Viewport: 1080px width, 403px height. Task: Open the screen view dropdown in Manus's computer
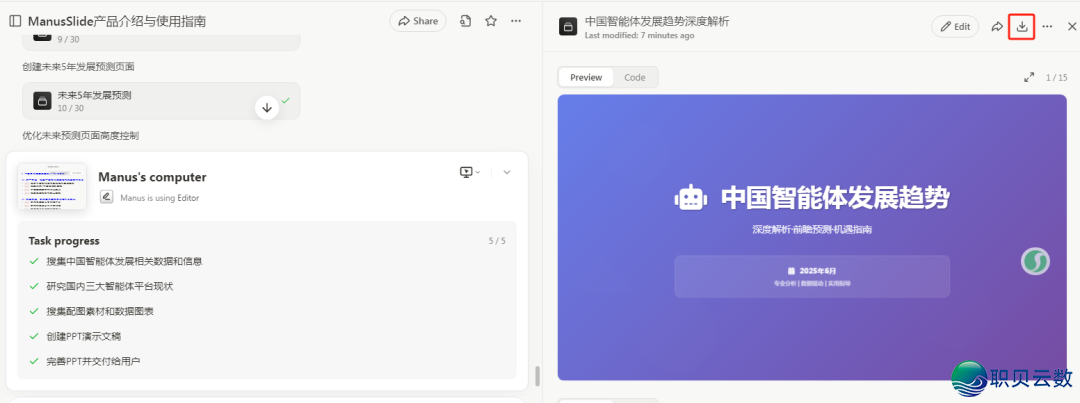tap(469, 172)
